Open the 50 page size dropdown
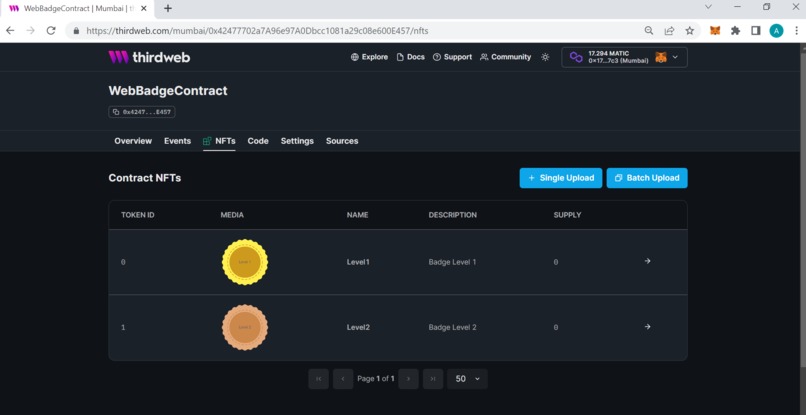This screenshot has width=806, height=415. [467, 379]
